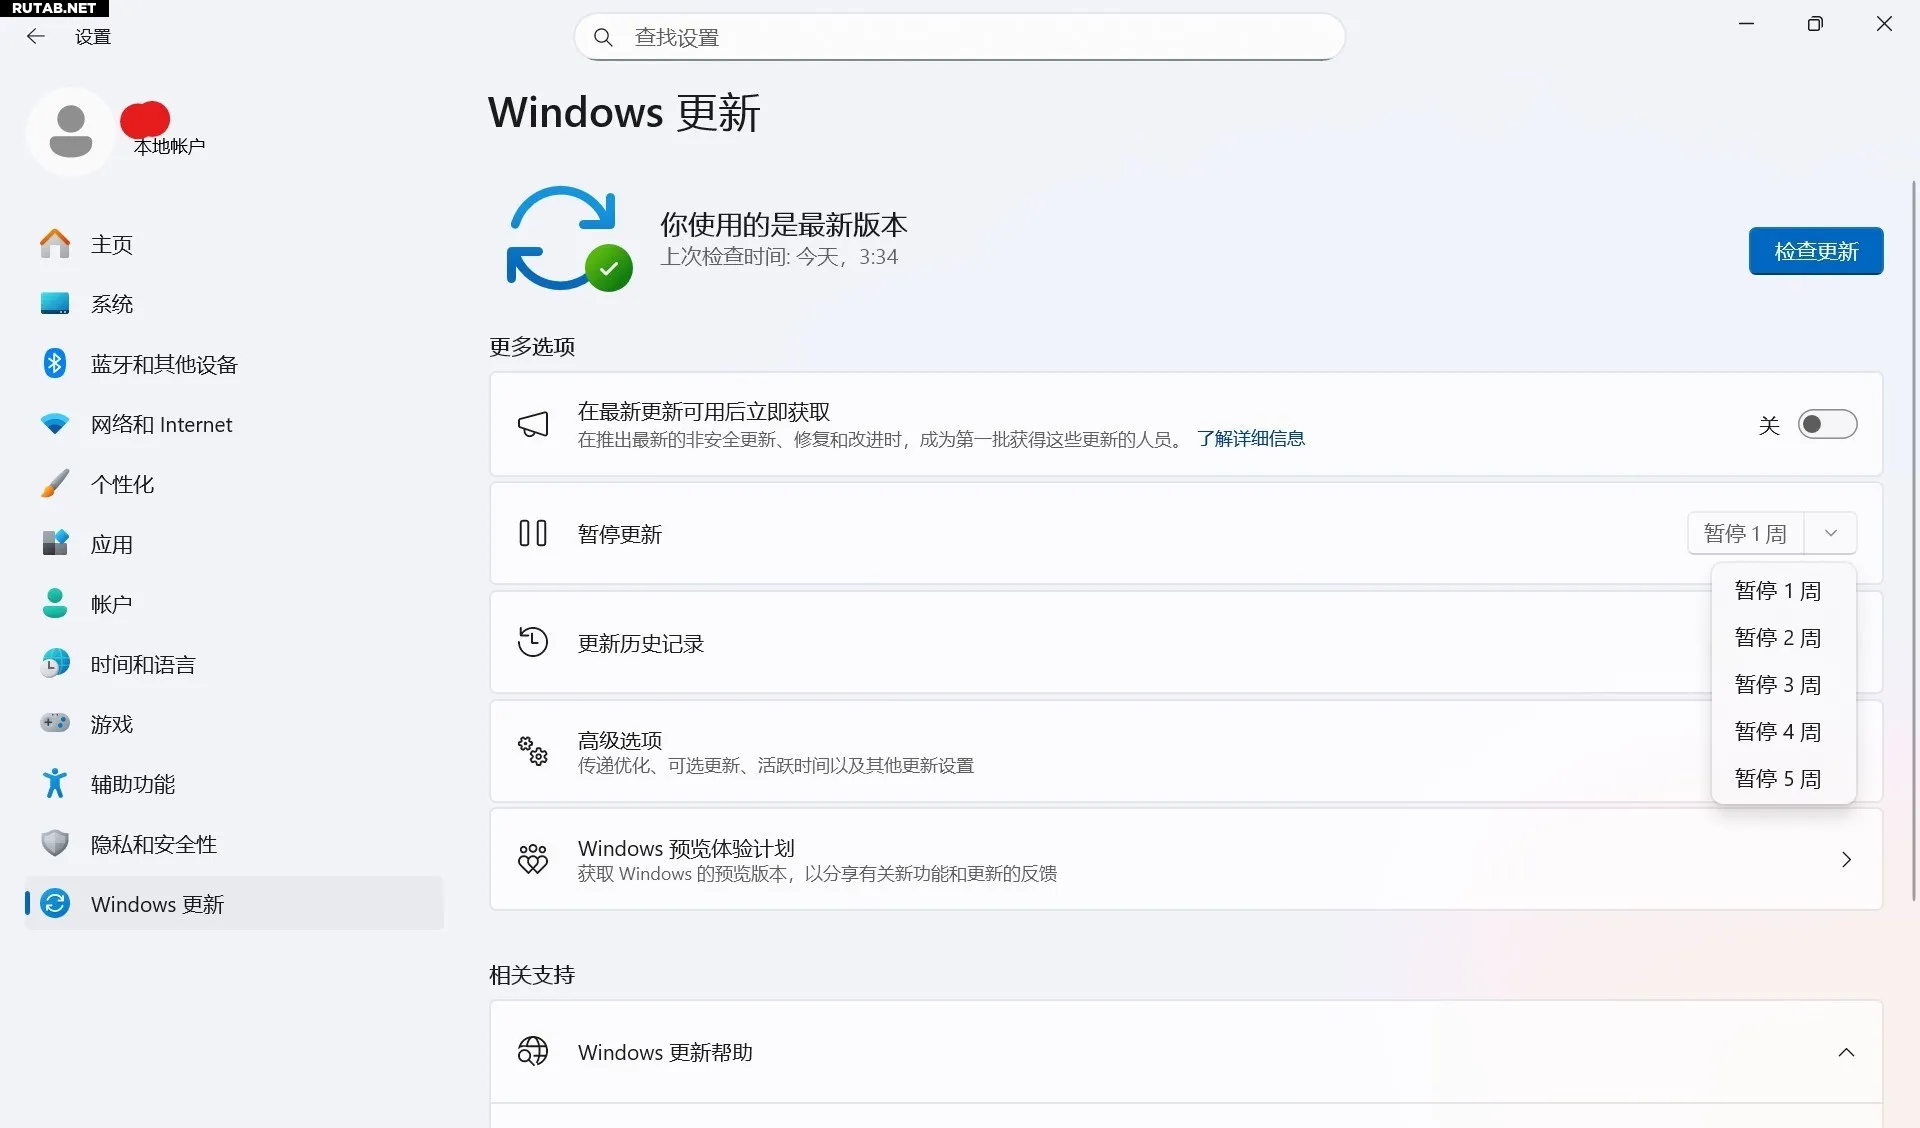The height and width of the screenshot is (1128, 1920).
Task: Click the 关 toggle status label
Action: (x=1769, y=426)
